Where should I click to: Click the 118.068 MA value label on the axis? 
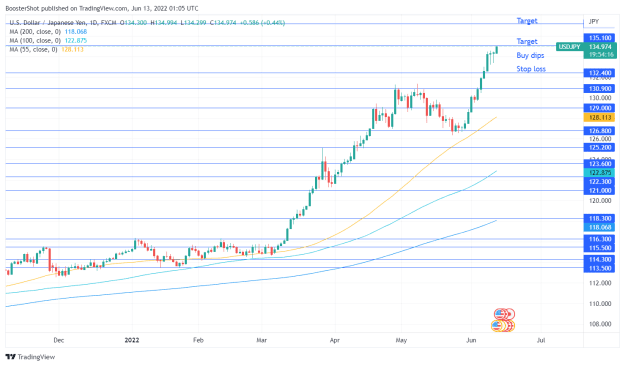[x=599, y=227]
